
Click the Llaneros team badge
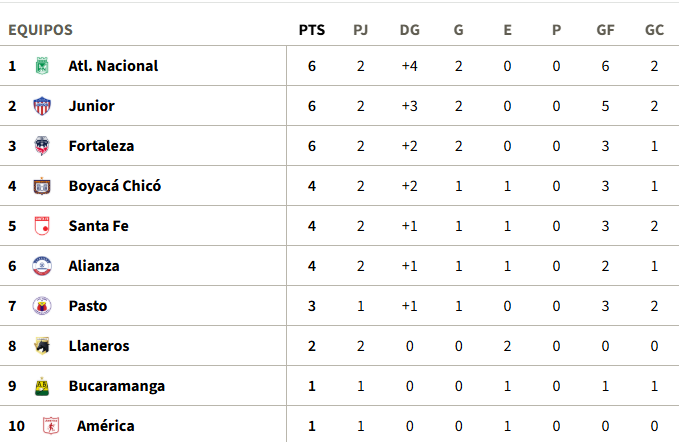pyautogui.click(x=42, y=346)
